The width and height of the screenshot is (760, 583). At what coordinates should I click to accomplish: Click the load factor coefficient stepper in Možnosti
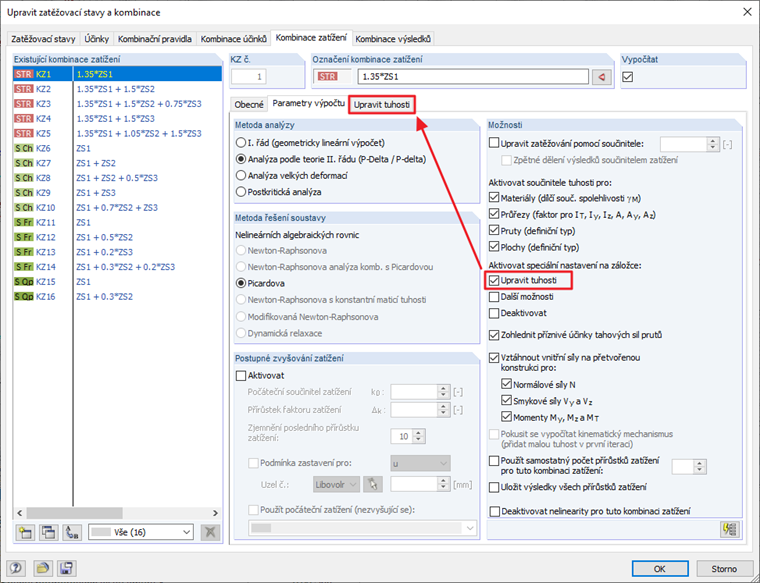tap(712, 144)
